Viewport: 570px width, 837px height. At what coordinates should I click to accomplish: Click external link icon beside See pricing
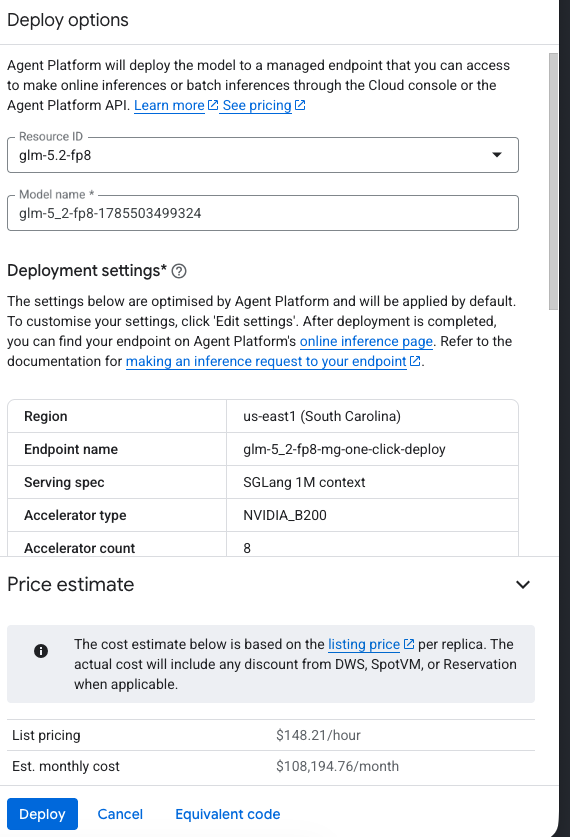tap(300, 105)
